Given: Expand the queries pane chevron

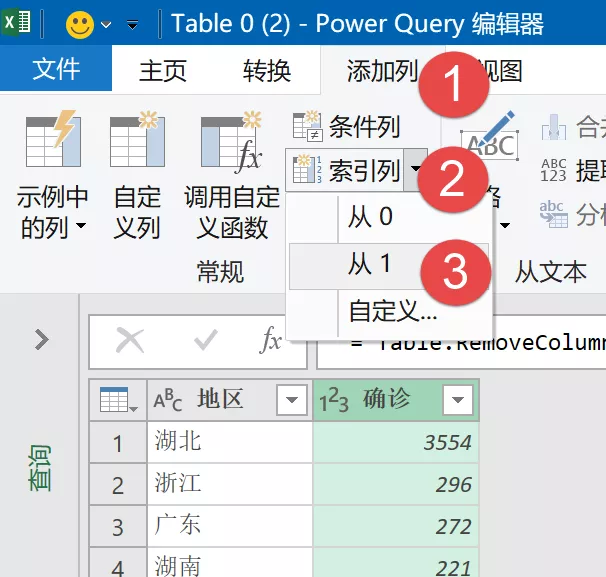Looking at the screenshot, I should point(42,339).
